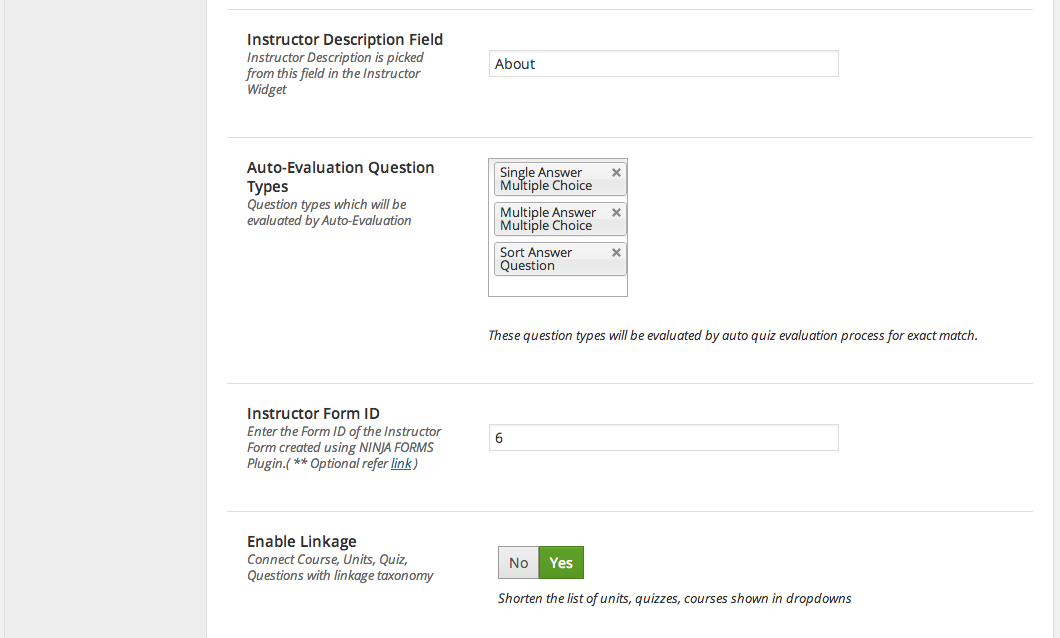1060x638 pixels.
Task: Click the linkage taxonomy description text
Action: pos(340,568)
